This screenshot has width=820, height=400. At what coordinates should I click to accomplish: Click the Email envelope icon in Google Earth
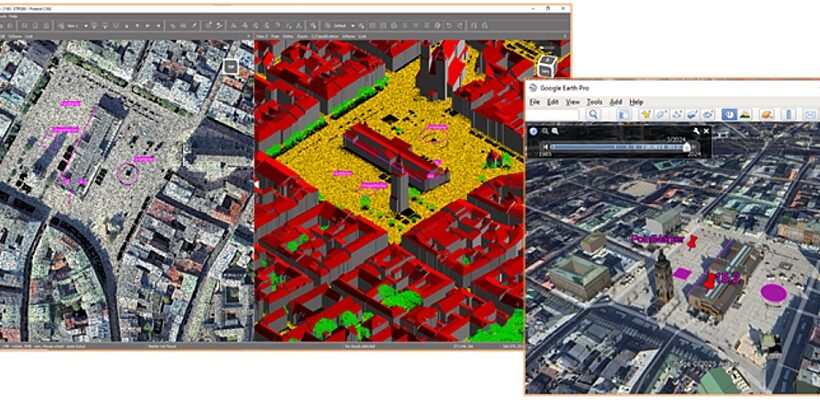point(810,115)
